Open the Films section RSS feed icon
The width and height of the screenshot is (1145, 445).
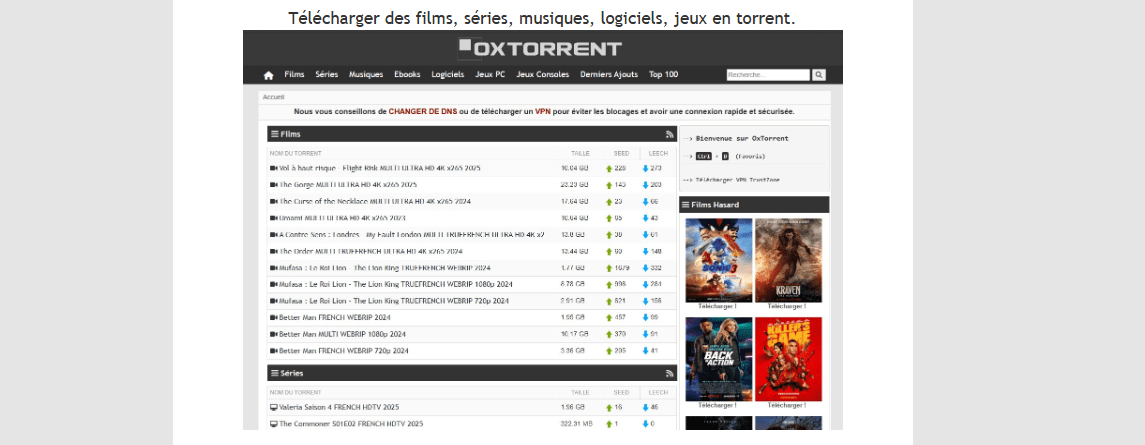[669, 134]
